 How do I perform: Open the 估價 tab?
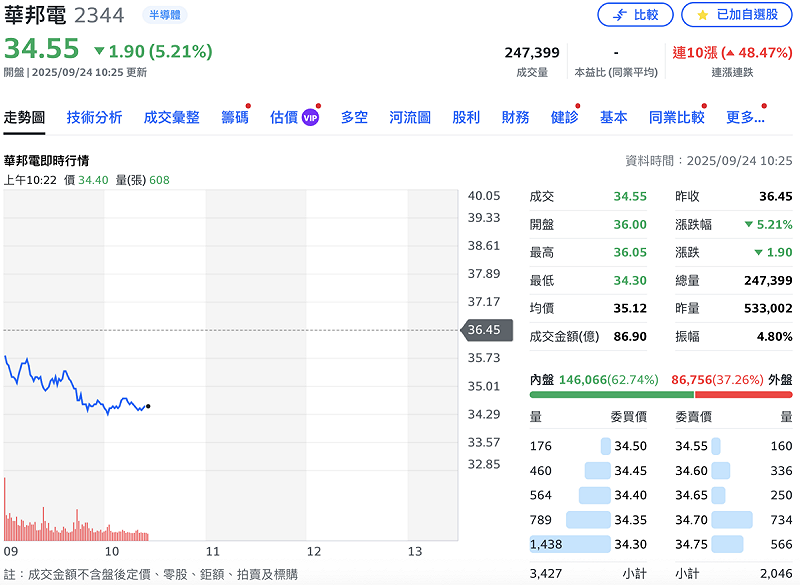click(284, 117)
